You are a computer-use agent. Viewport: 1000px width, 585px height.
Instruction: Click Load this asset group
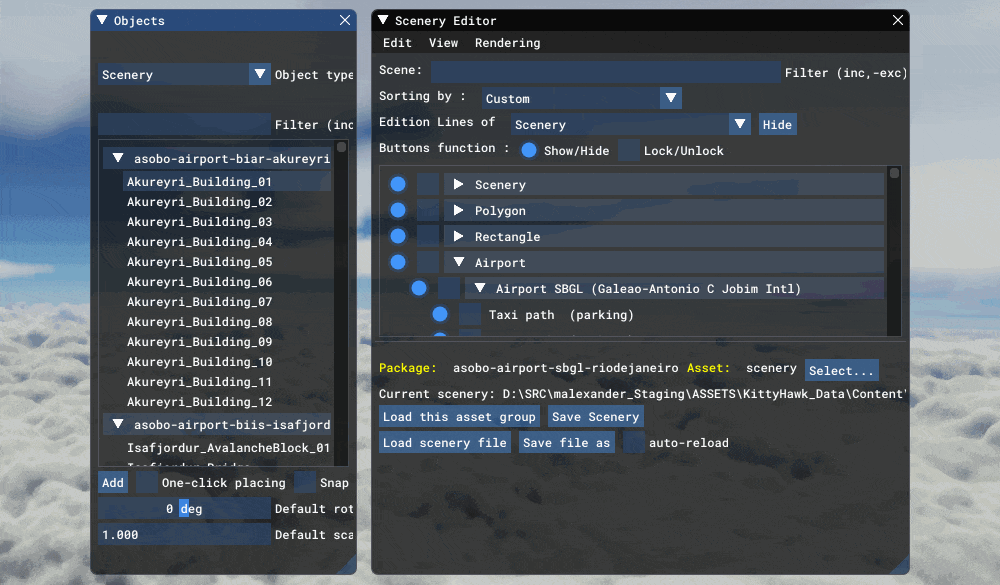(458, 416)
